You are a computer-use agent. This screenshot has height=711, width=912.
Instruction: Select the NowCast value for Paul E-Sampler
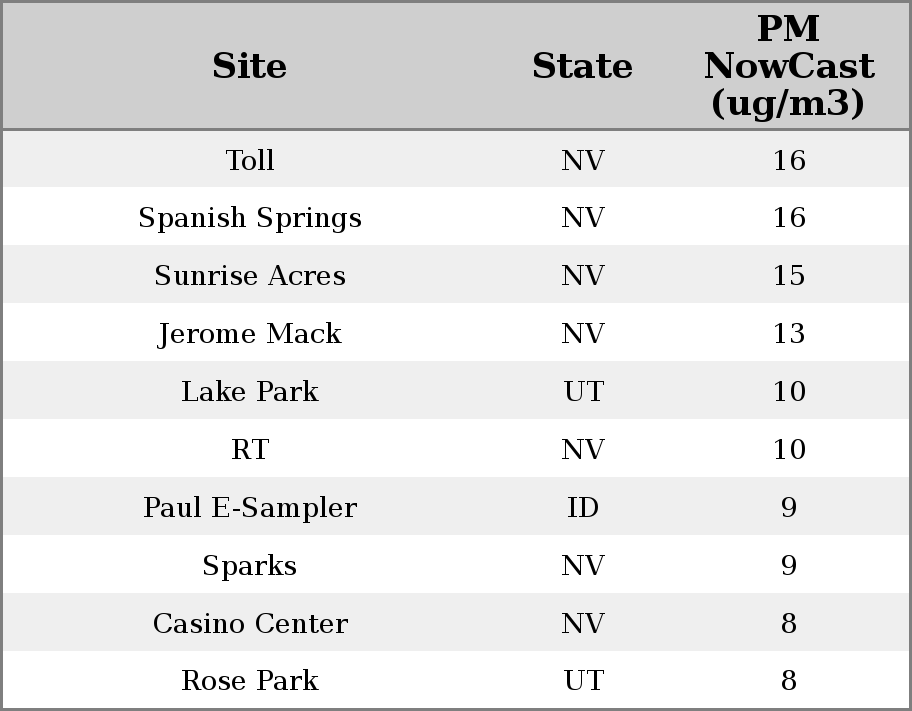point(789,508)
